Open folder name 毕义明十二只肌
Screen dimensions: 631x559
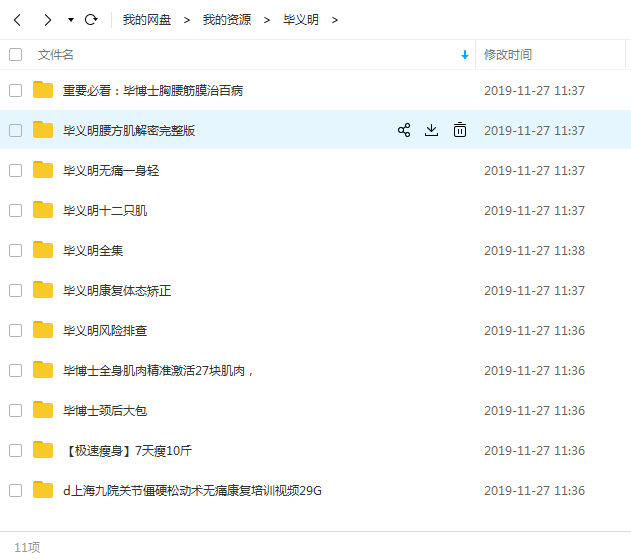pos(105,210)
